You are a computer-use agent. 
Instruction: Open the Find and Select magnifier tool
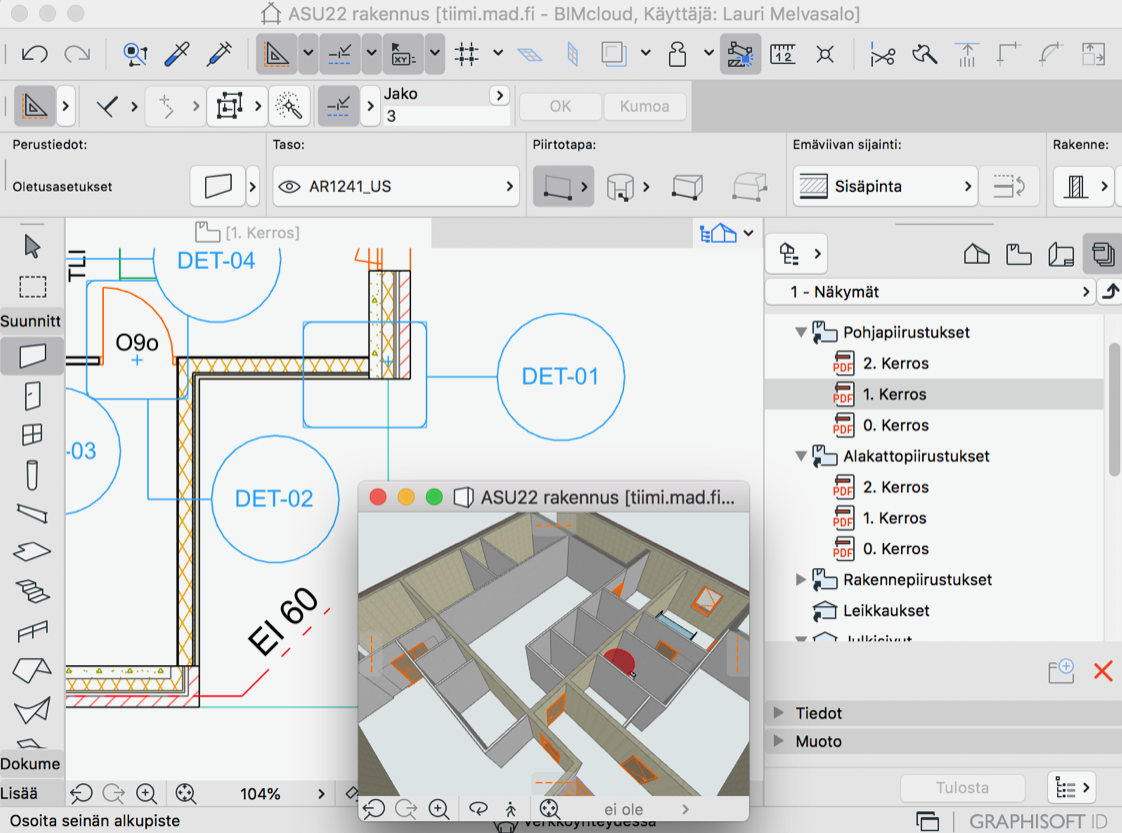135,54
